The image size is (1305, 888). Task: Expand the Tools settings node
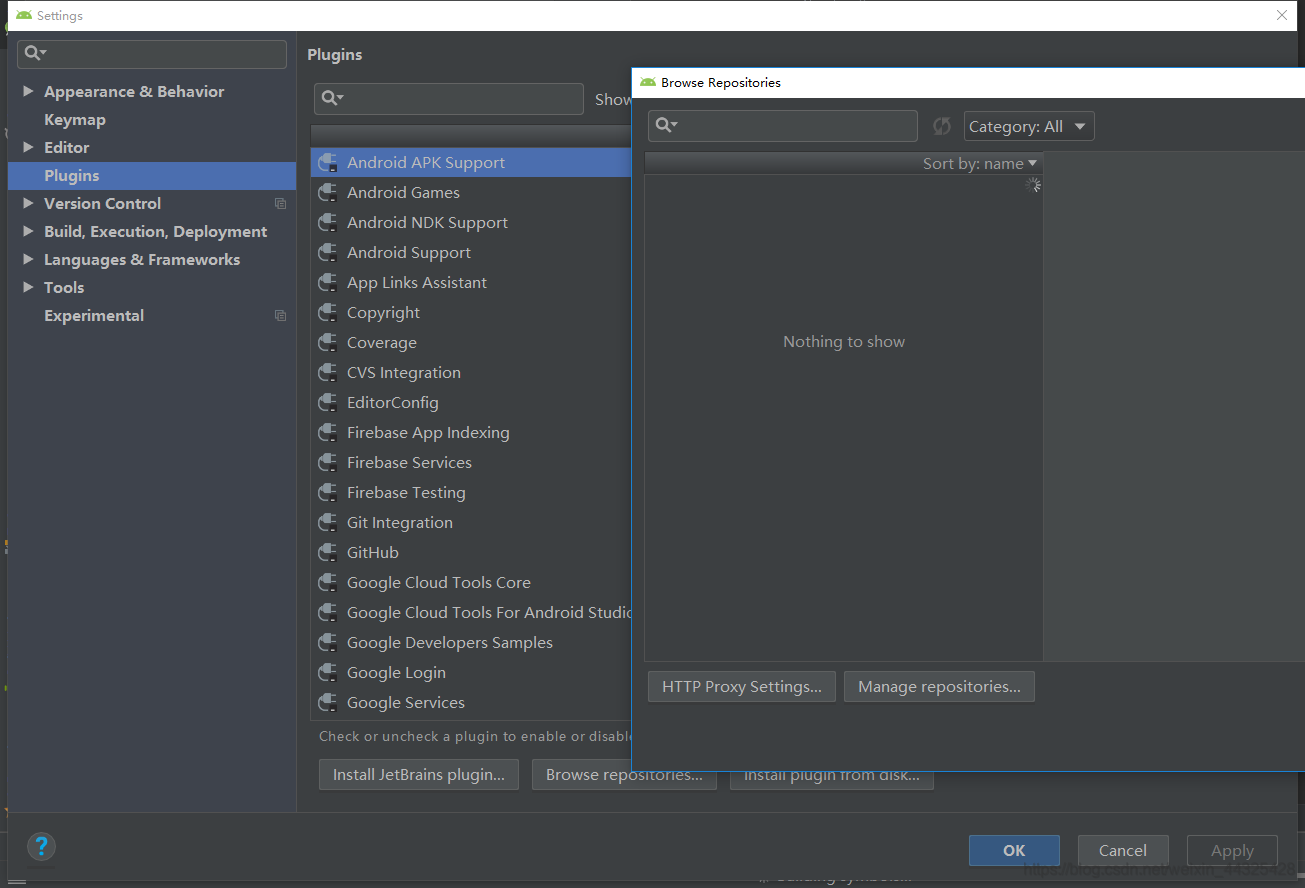[28, 287]
